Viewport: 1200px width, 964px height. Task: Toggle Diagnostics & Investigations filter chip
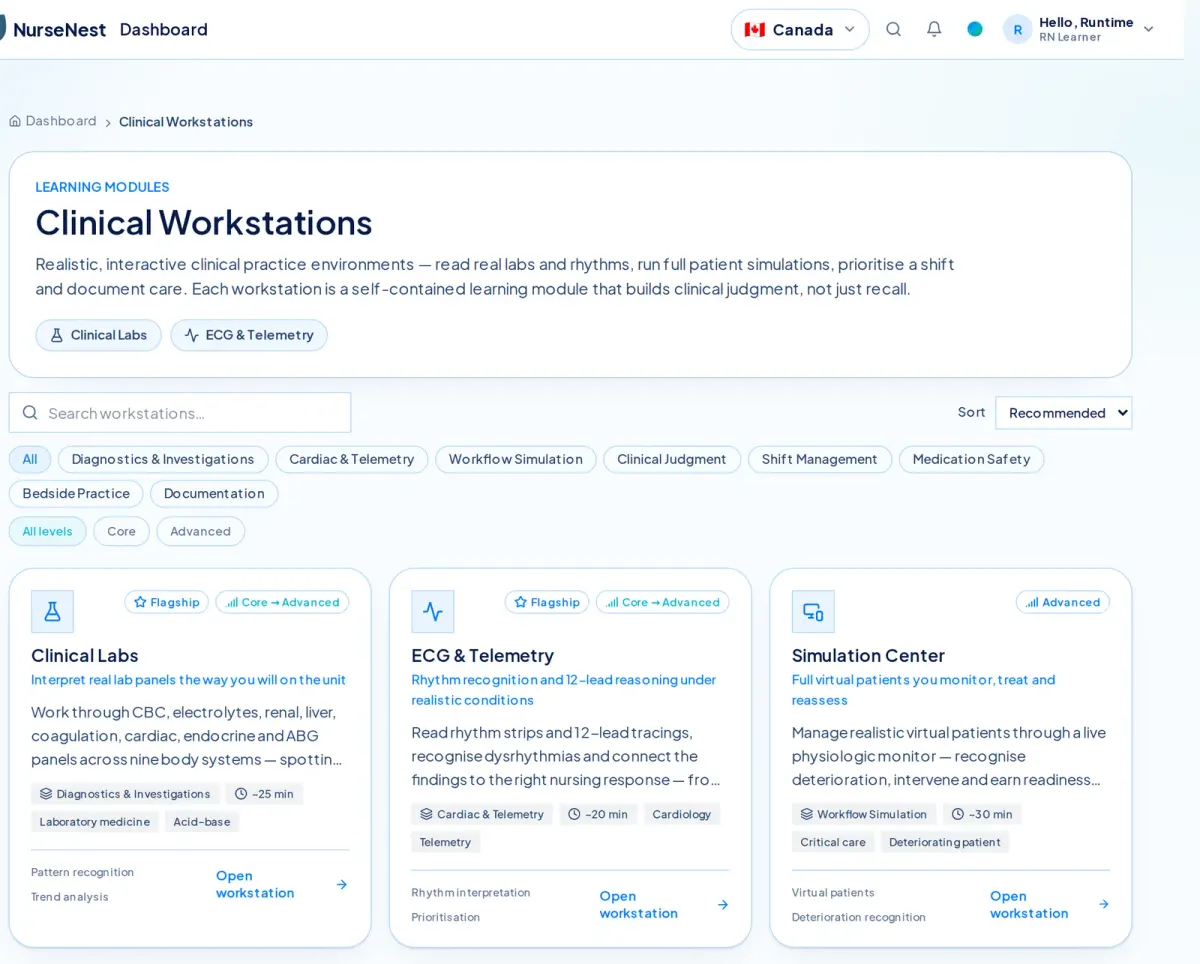click(163, 459)
